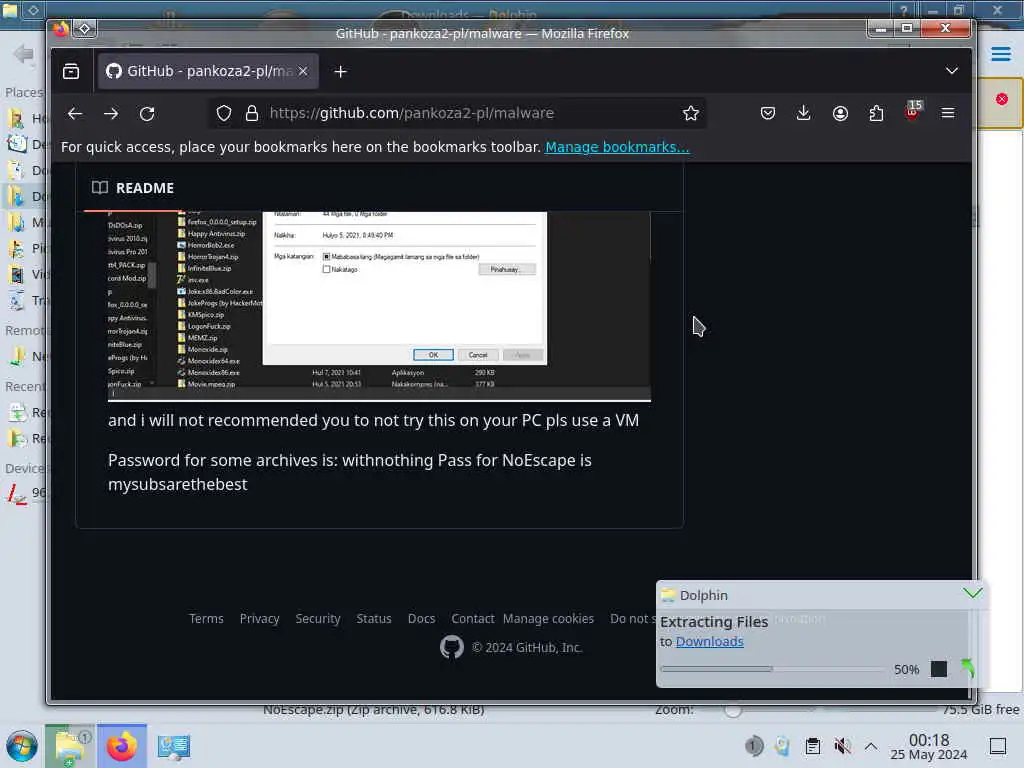Open the README malware screenshot image
Image resolution: width=1024 pixels, height=768 pixels.
click(x=379, y=306)
